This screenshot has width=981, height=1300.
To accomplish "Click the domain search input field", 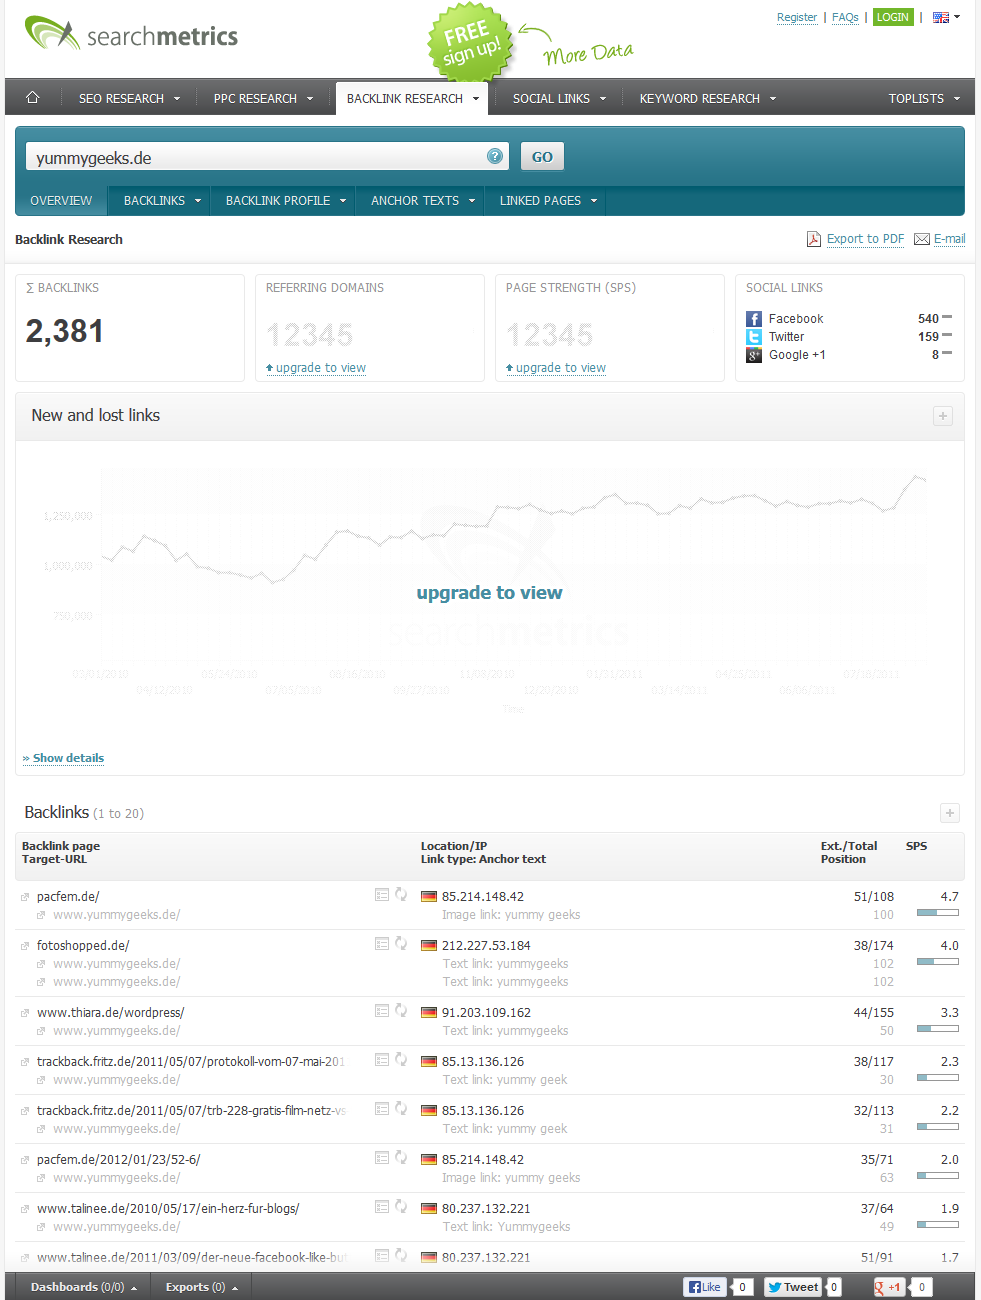I will [x=267, y=156].
